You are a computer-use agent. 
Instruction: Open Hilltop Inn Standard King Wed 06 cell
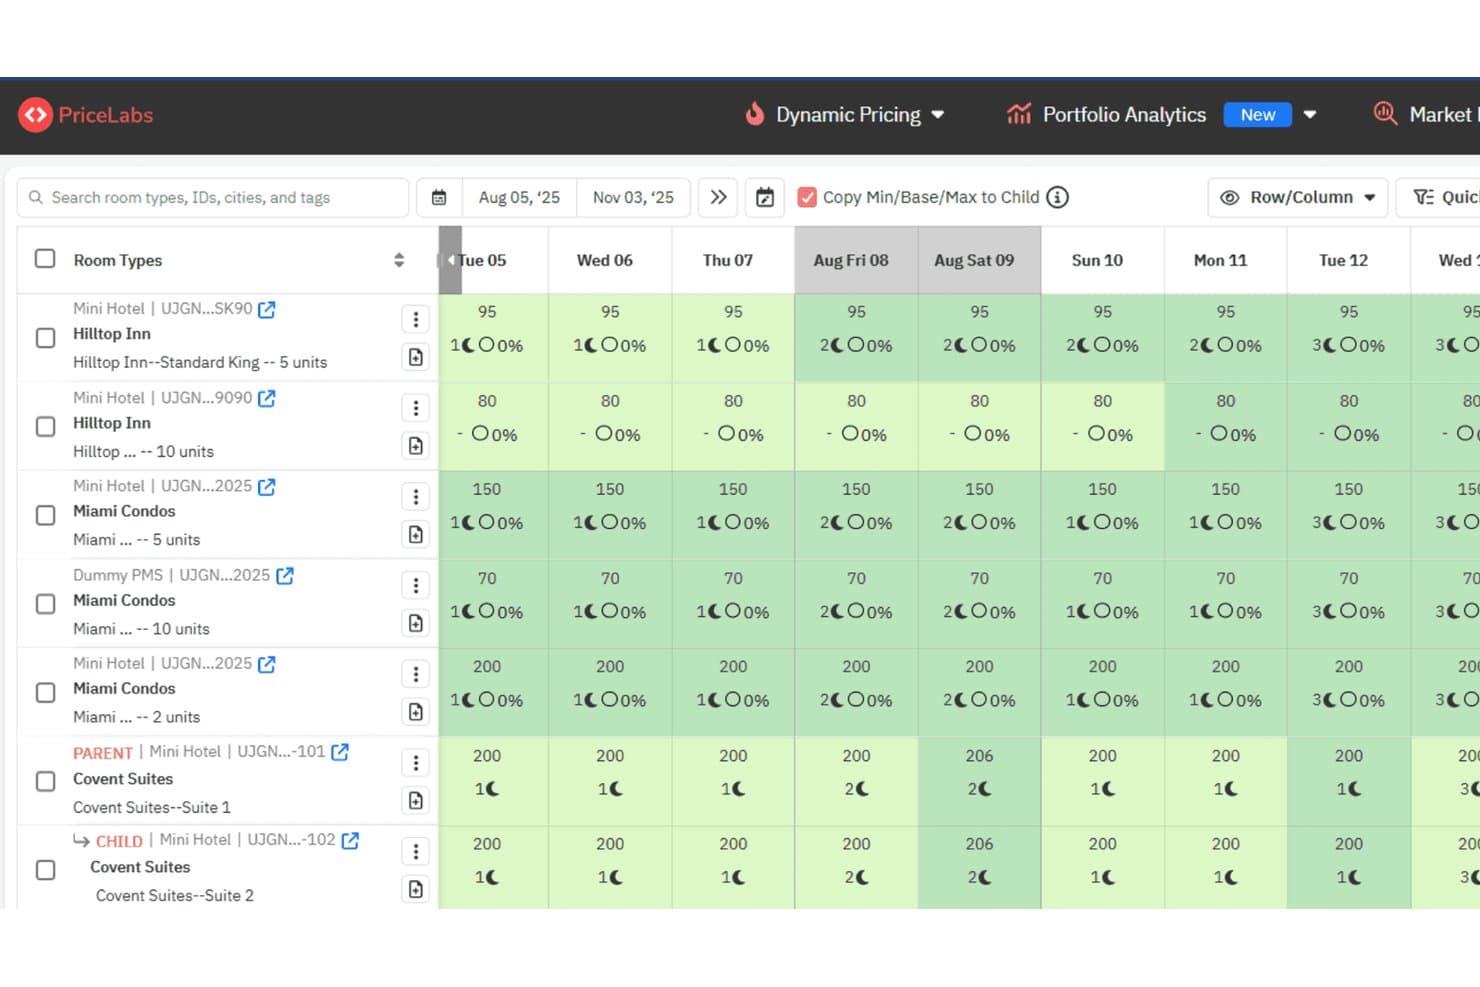610,338
